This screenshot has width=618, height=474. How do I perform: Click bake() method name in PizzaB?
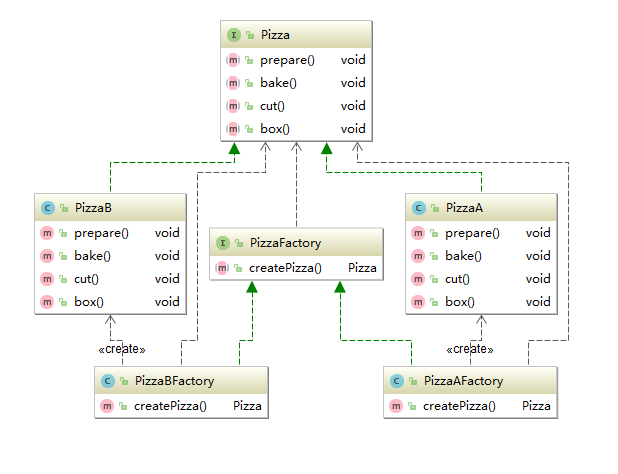92,256
